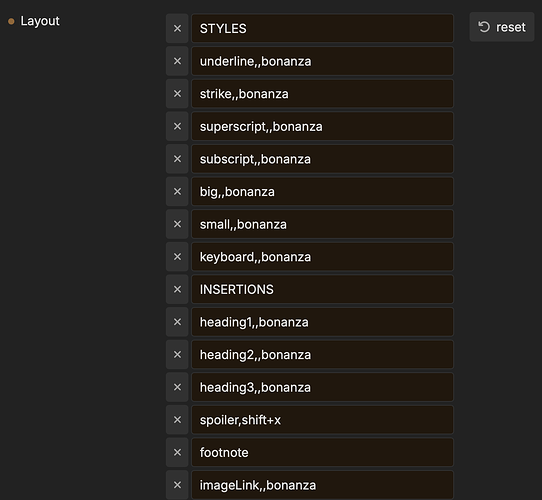The width and height of the screenshot is (542, 500).
Task: Focus the INSERTIONS input field
Action: (x=323, y=289)
